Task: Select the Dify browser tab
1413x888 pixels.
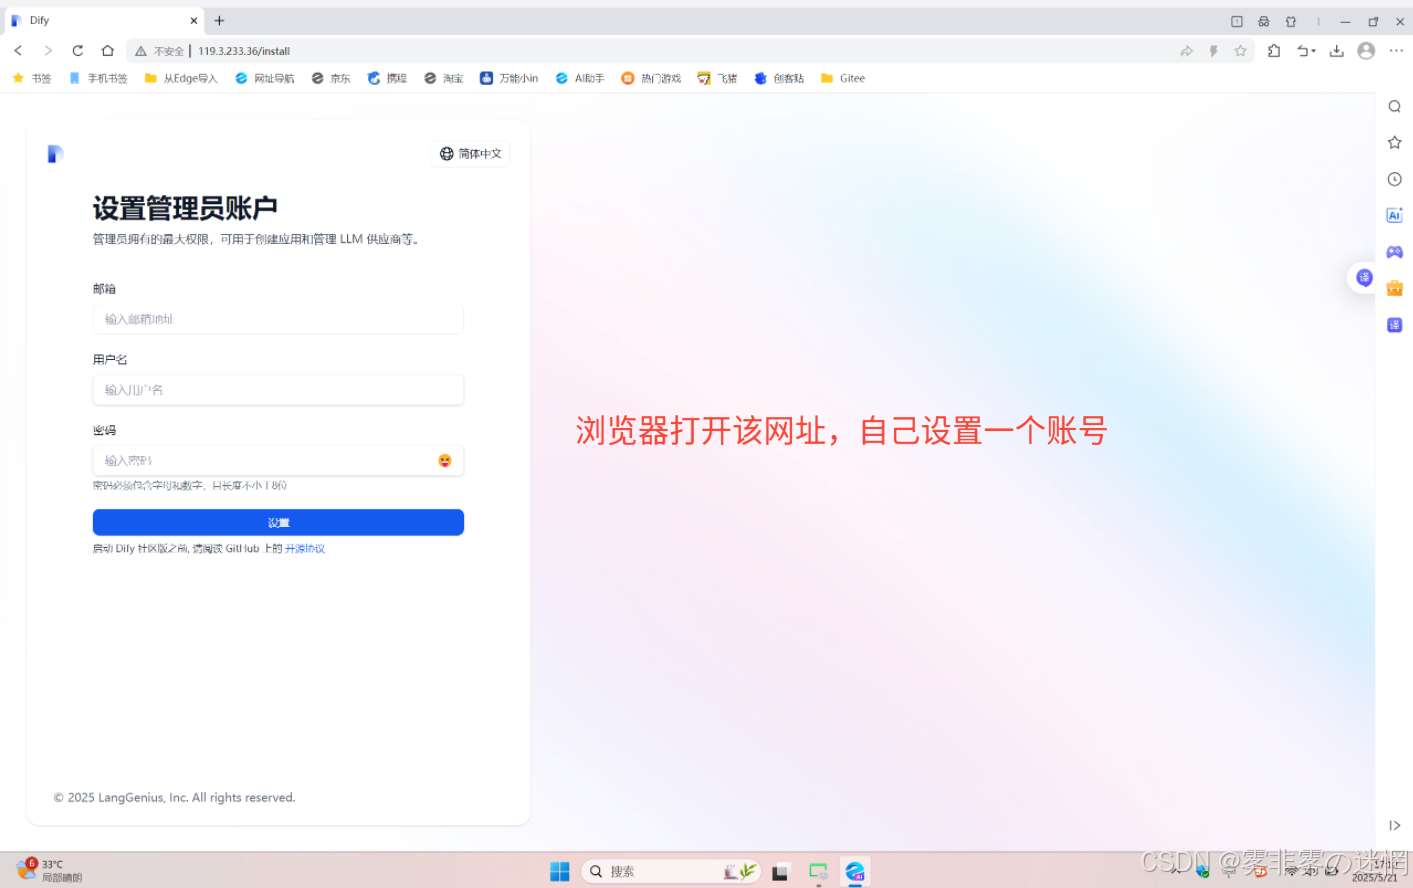Action: point(104,20)
